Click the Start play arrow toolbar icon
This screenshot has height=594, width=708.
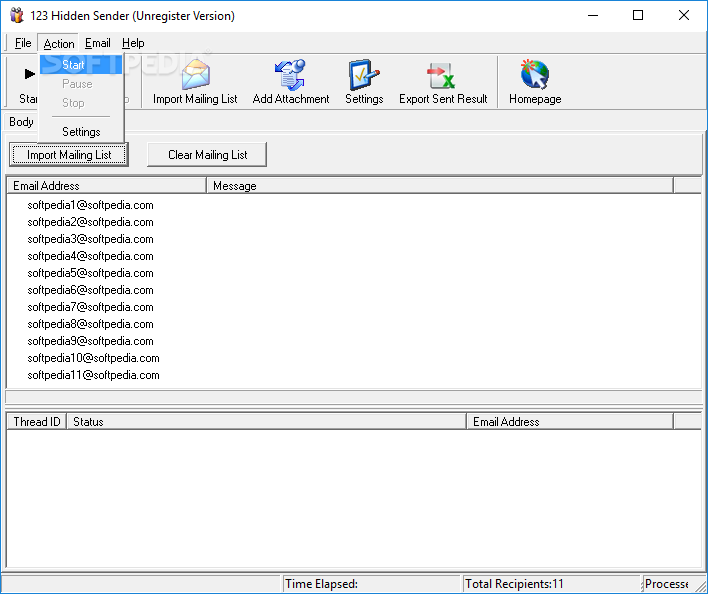tap(29, 74)
